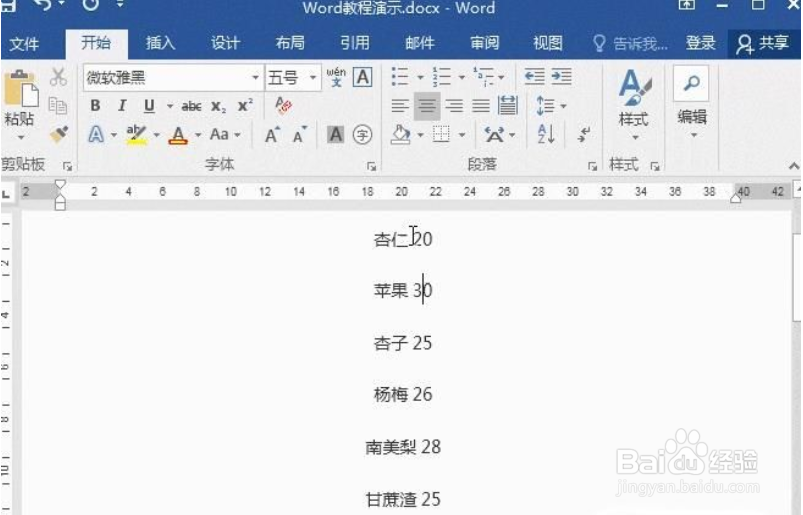The image size is (803, 515).
Task: Apply character border icon
Action: point(363,77)
